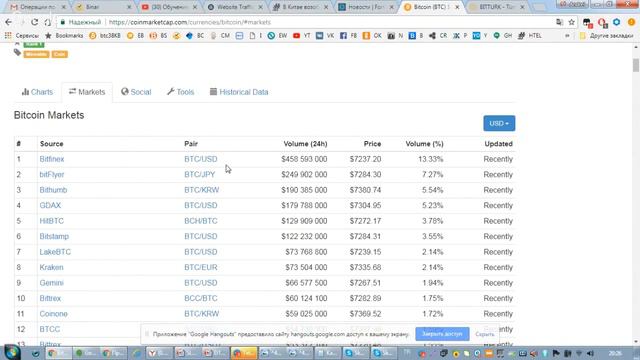640x360 pixels.
Task: Click the page vertical scrollbar thumb
Action: pyautogui.click(x=636, y=65)
